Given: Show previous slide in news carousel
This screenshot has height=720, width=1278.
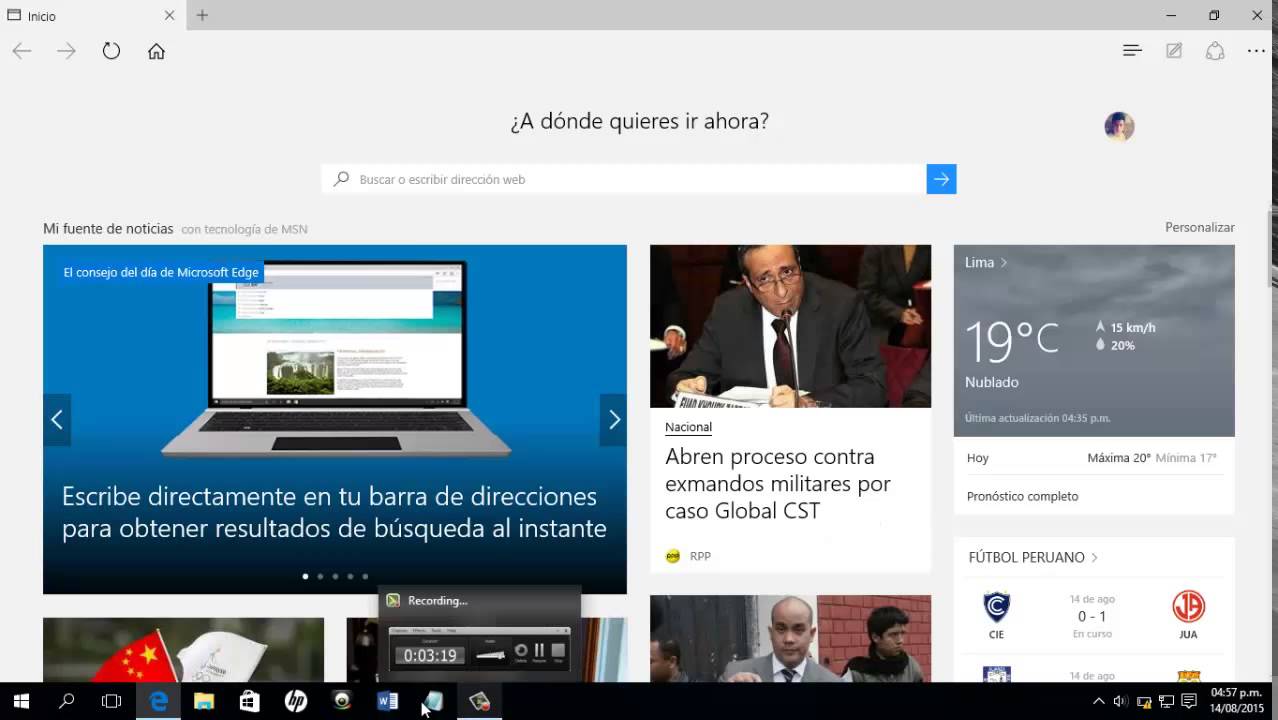Looking at the screenshot, I should (57, 420).
